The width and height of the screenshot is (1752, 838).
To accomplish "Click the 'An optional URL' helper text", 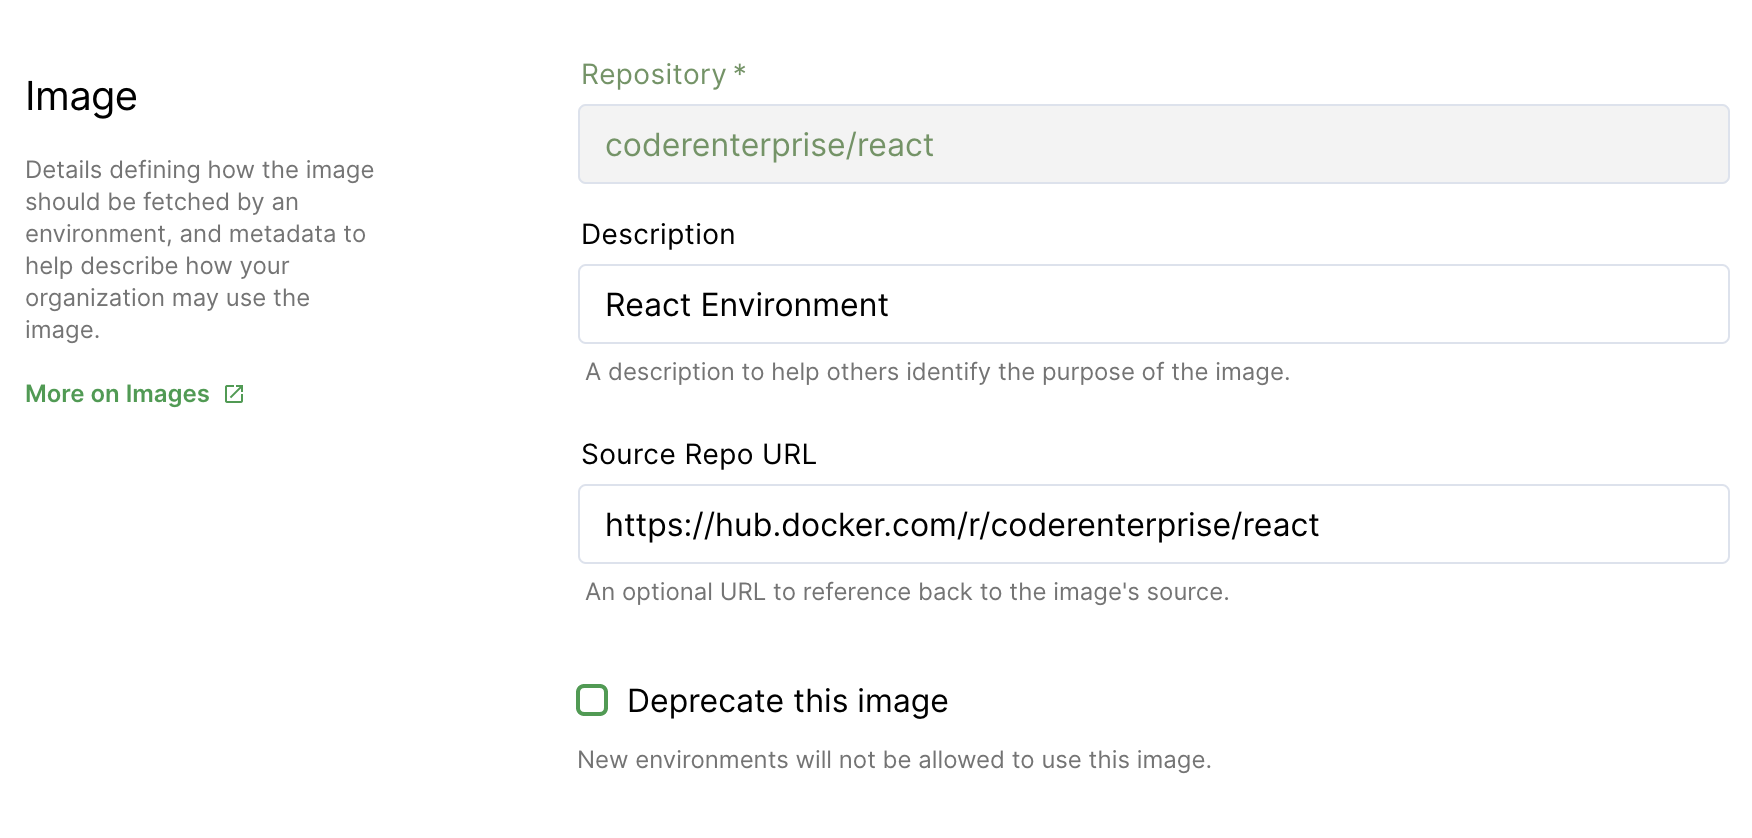I will pyautogui.click(x=906, y=592).
